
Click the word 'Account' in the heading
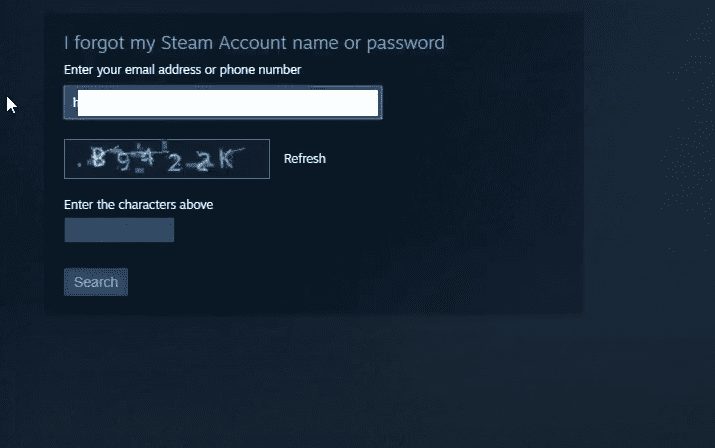[253, 43]
